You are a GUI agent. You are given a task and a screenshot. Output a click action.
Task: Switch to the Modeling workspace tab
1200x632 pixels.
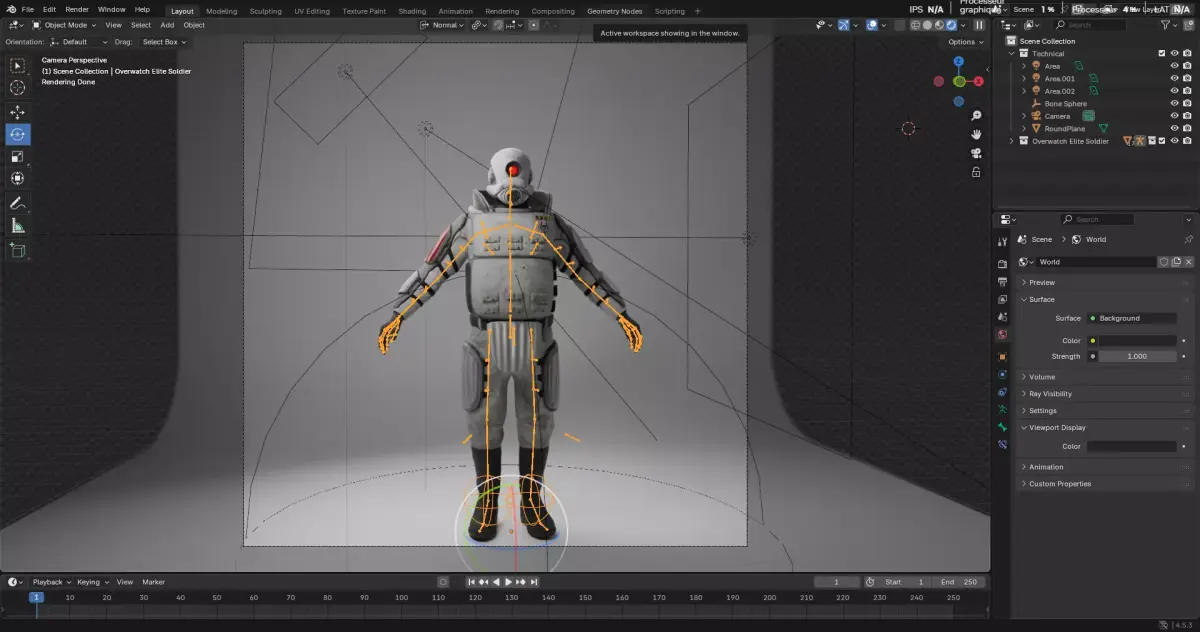[222, 11]
